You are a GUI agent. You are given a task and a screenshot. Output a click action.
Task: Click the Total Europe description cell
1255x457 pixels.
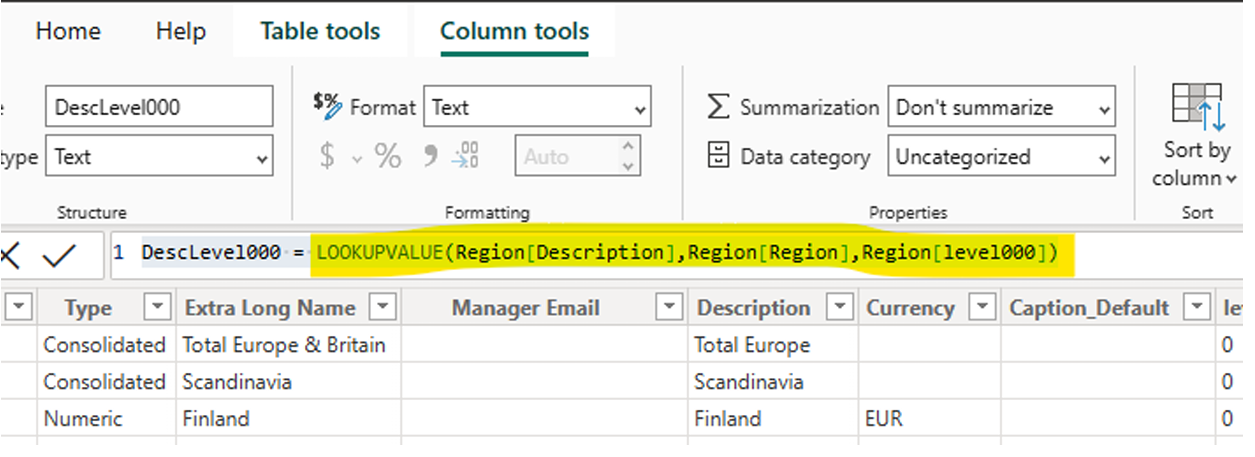773,345
